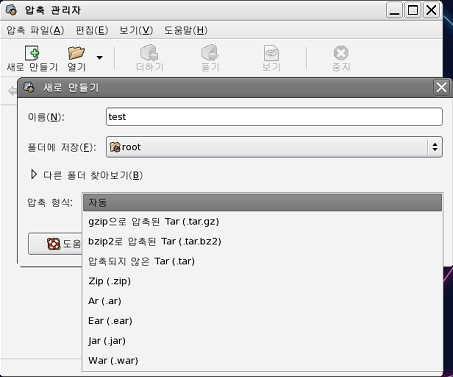Maximize the 압축 관리자 window
453x377 pixels.
[413, 10]
